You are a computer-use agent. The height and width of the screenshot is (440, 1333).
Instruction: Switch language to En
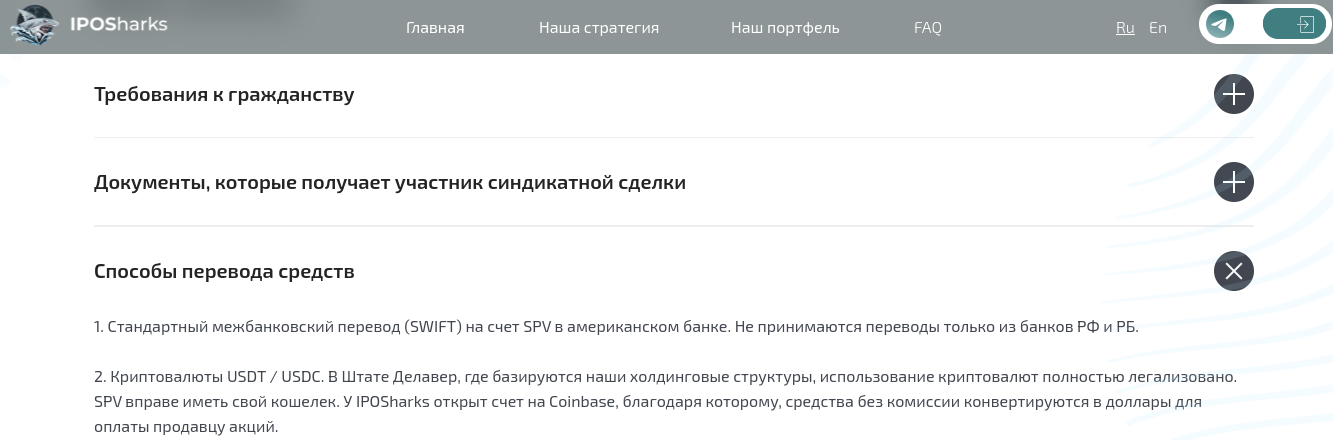click(1158, 28)
